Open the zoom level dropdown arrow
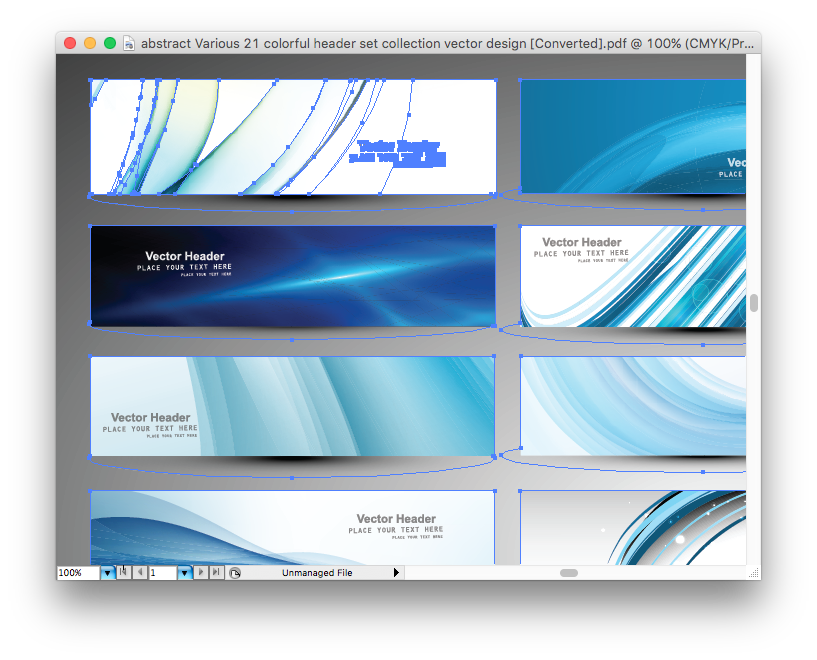Image resolution: width=817 pixels, height=660 pixels. 107,573
